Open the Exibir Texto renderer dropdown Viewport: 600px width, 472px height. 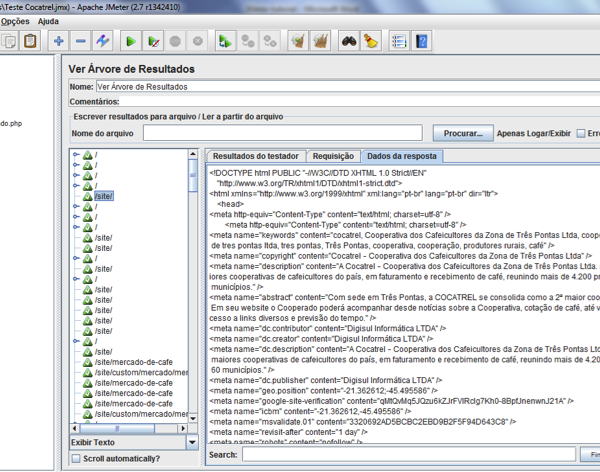pos(192,442)
